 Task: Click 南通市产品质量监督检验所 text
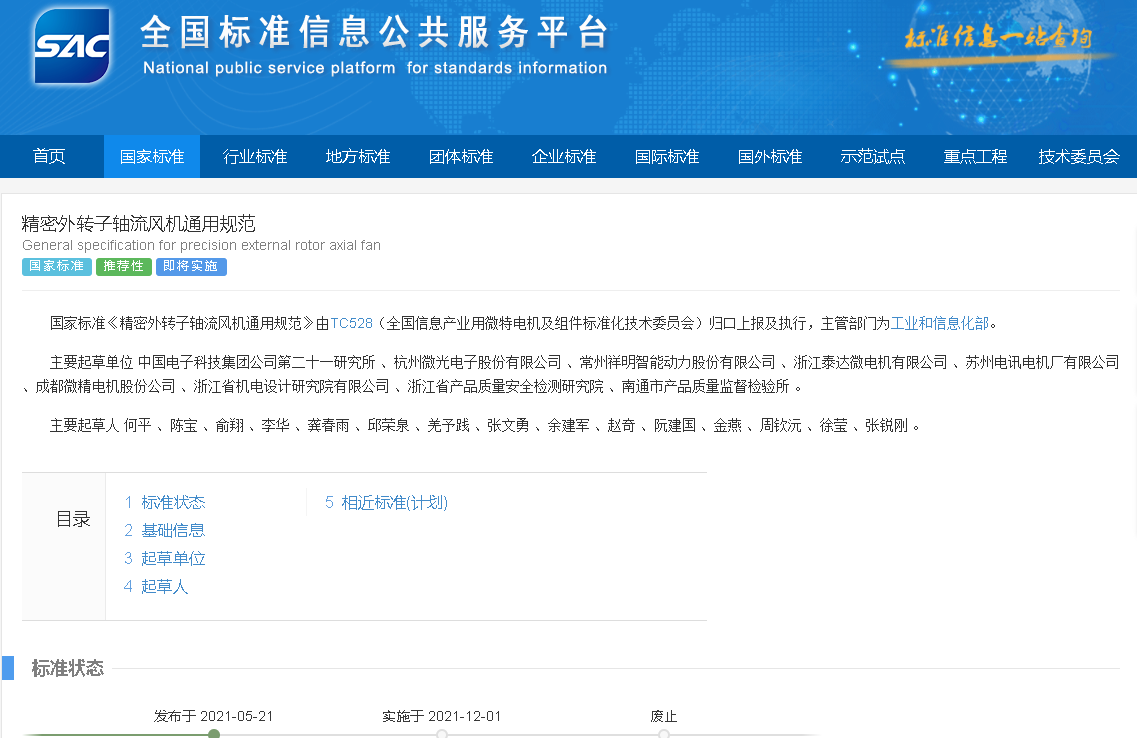(x=706, y=386)
